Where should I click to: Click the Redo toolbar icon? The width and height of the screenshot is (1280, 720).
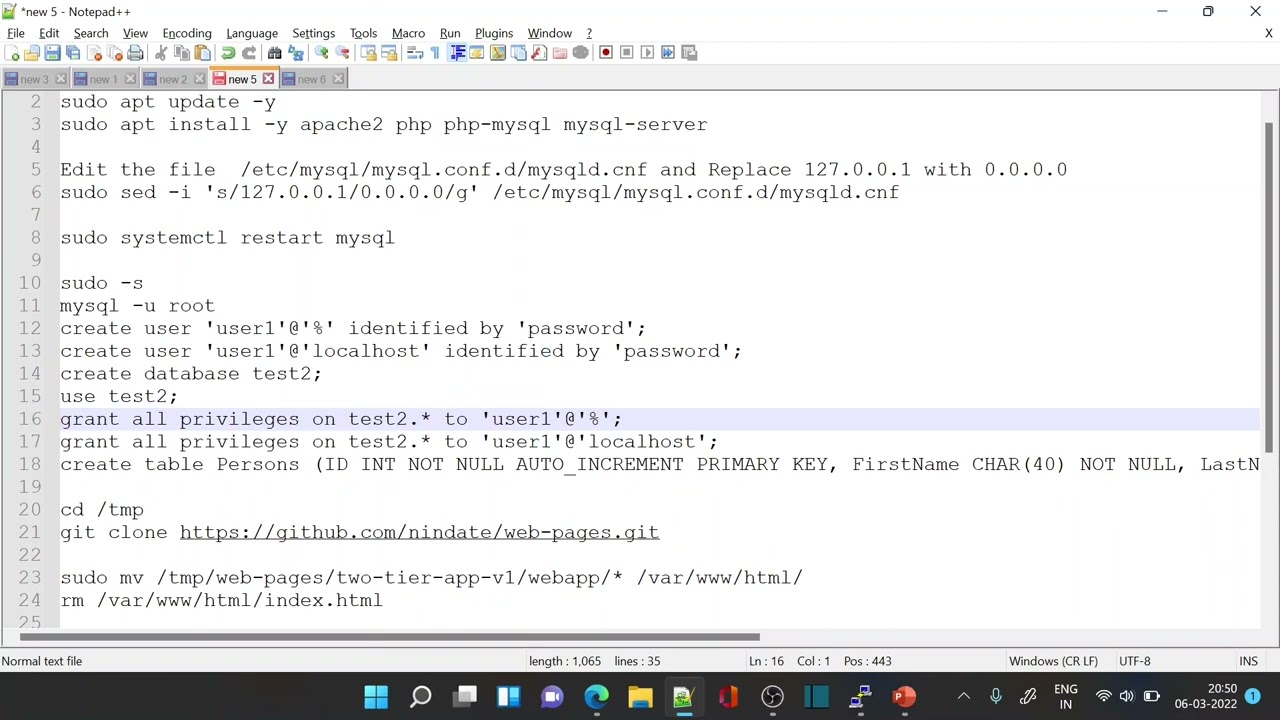tap(249, 53)
